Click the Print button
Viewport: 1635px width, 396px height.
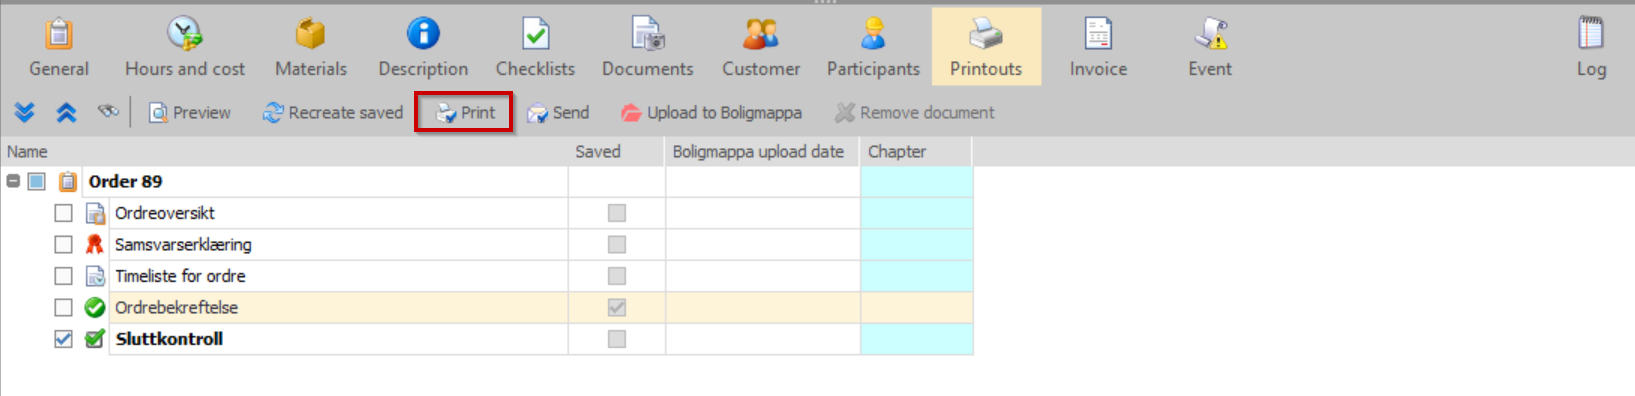click(x=465, y=113)
